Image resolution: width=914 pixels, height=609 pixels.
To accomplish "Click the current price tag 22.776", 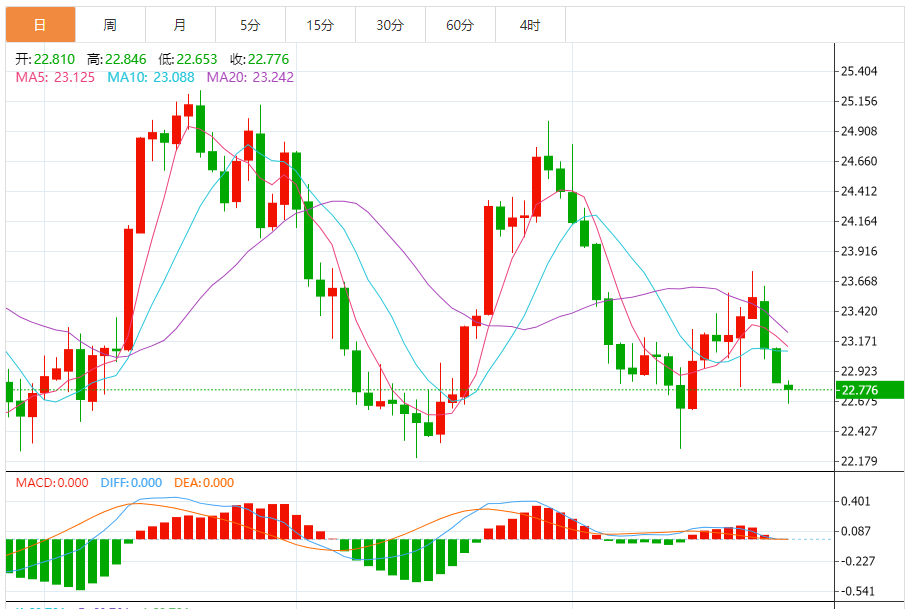I will tap(870, 390).
